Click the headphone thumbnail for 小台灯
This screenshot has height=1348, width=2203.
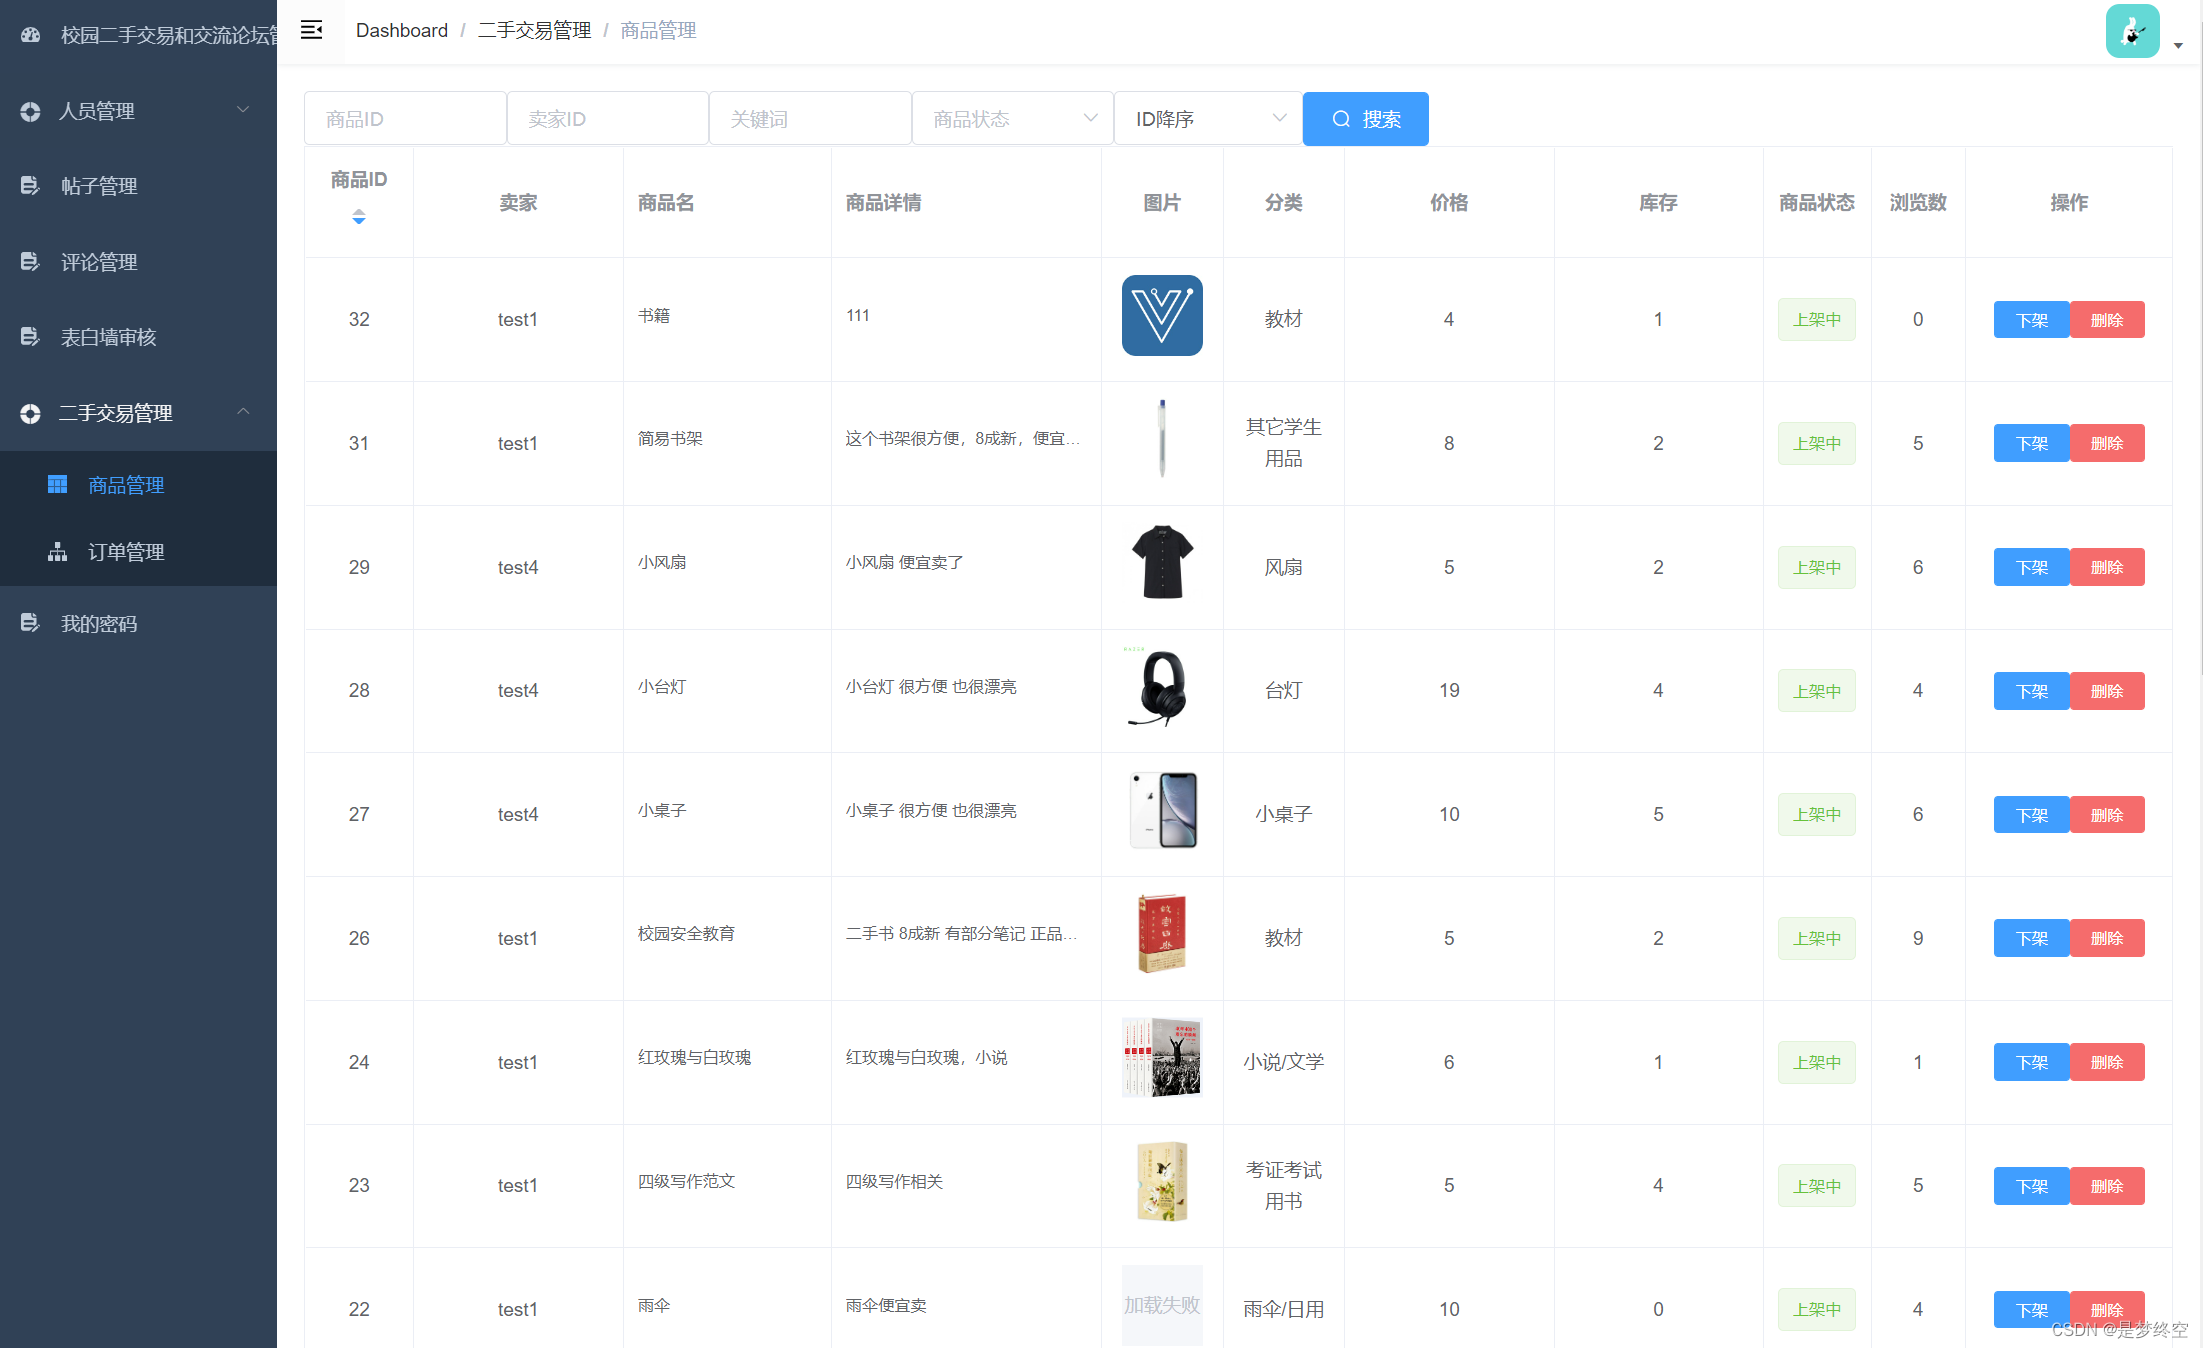pyautogui.click(x=1161, y=689)
